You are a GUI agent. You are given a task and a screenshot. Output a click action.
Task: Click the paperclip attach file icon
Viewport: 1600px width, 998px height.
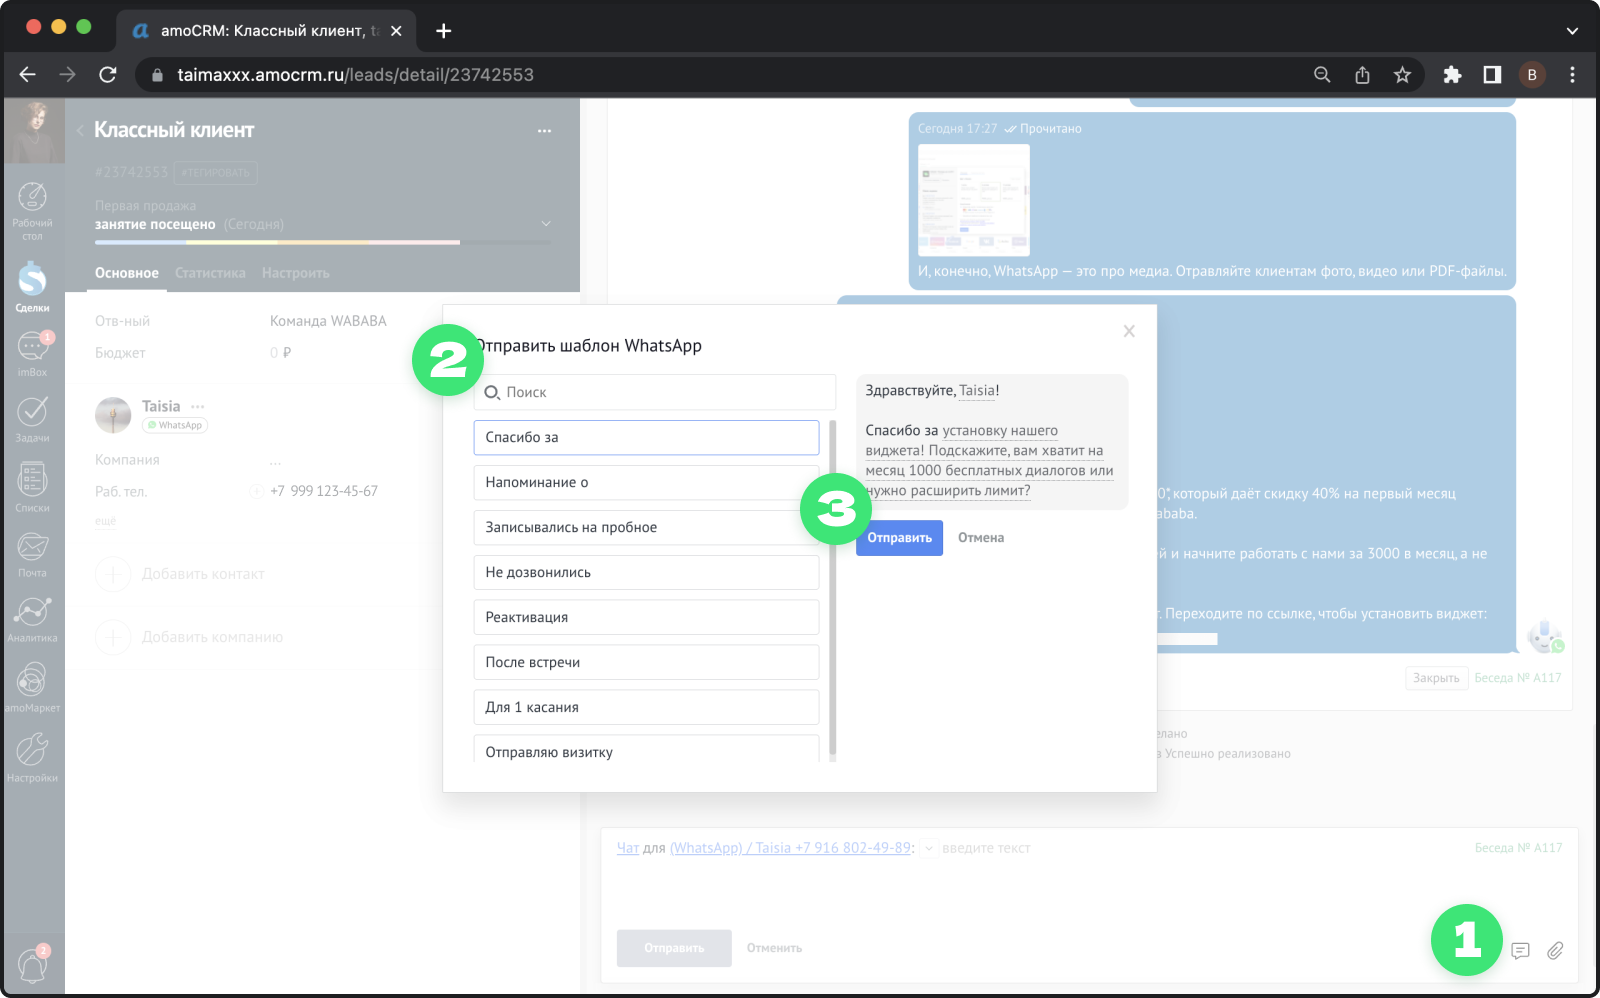tap(1555, 951)
